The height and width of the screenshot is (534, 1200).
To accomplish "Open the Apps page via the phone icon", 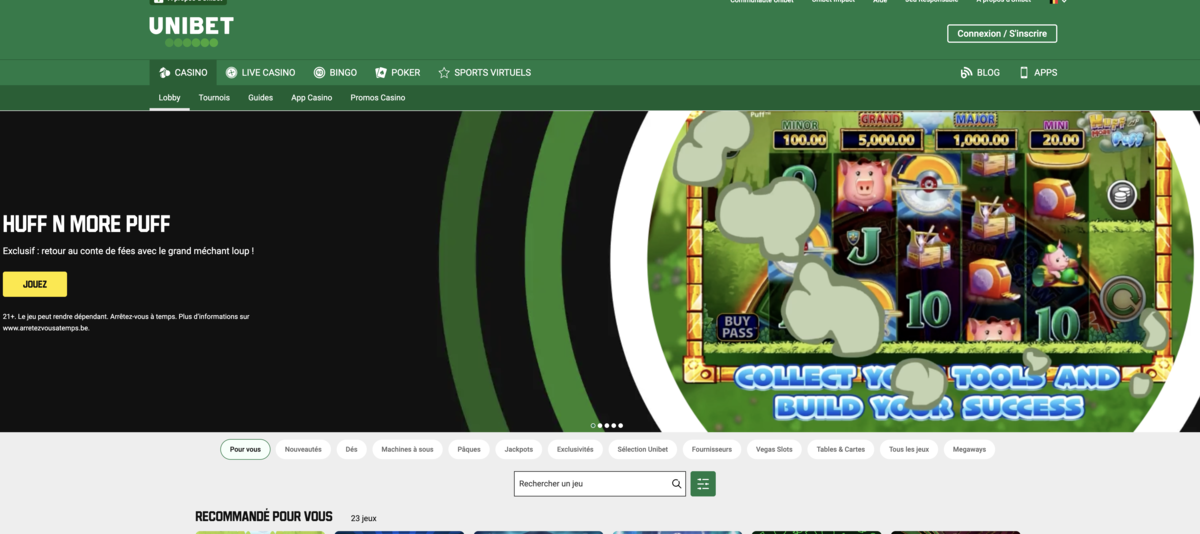I will click(1024, 73).
